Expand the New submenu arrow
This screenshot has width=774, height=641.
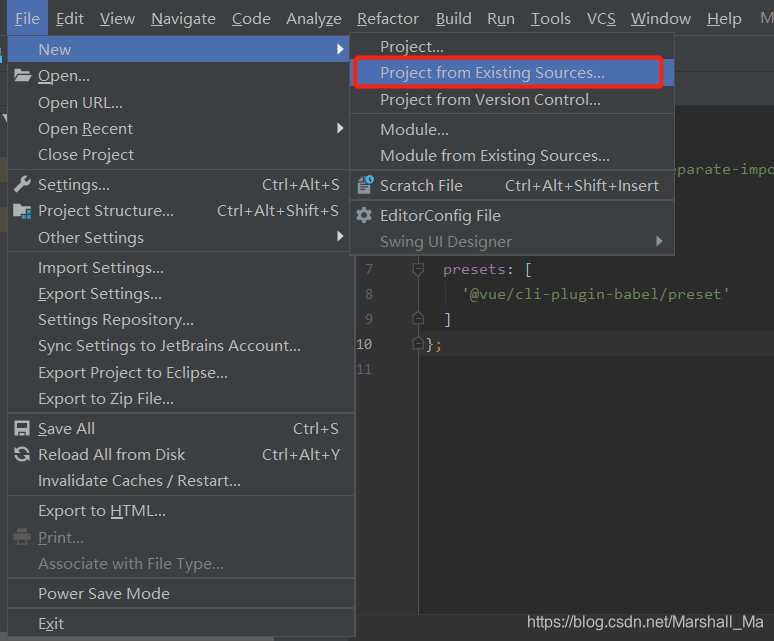click(340, 49)
